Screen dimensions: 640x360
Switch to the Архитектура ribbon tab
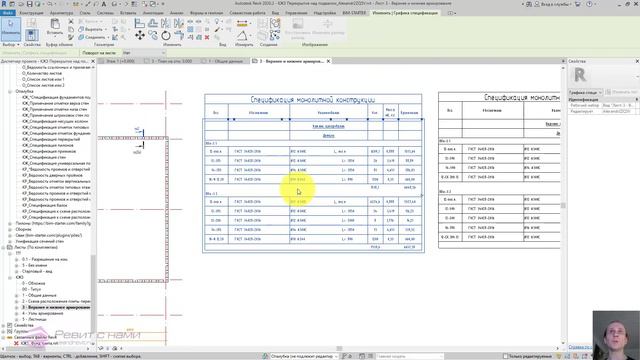click(x=61, y=13)
